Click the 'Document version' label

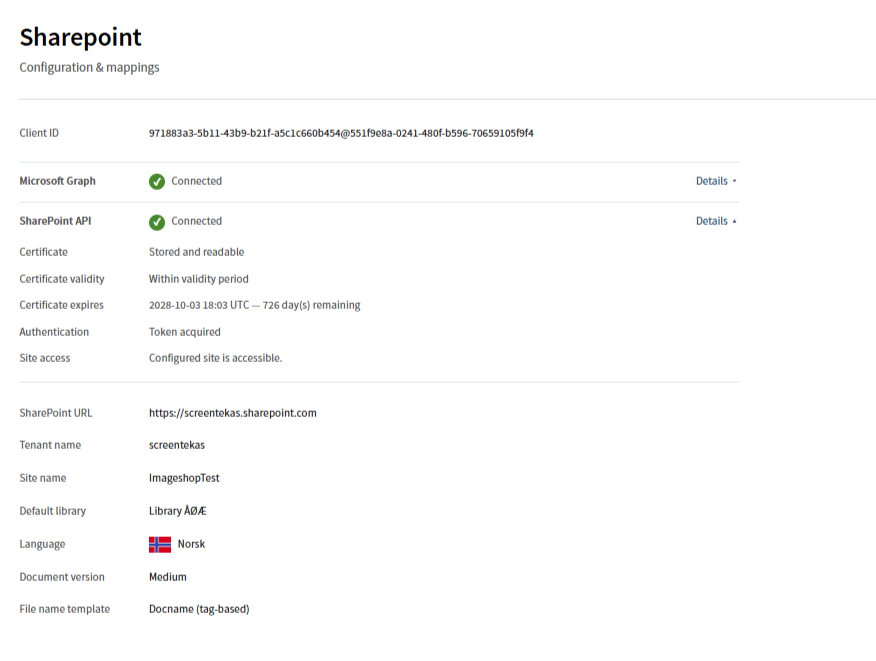click(62, 577)
